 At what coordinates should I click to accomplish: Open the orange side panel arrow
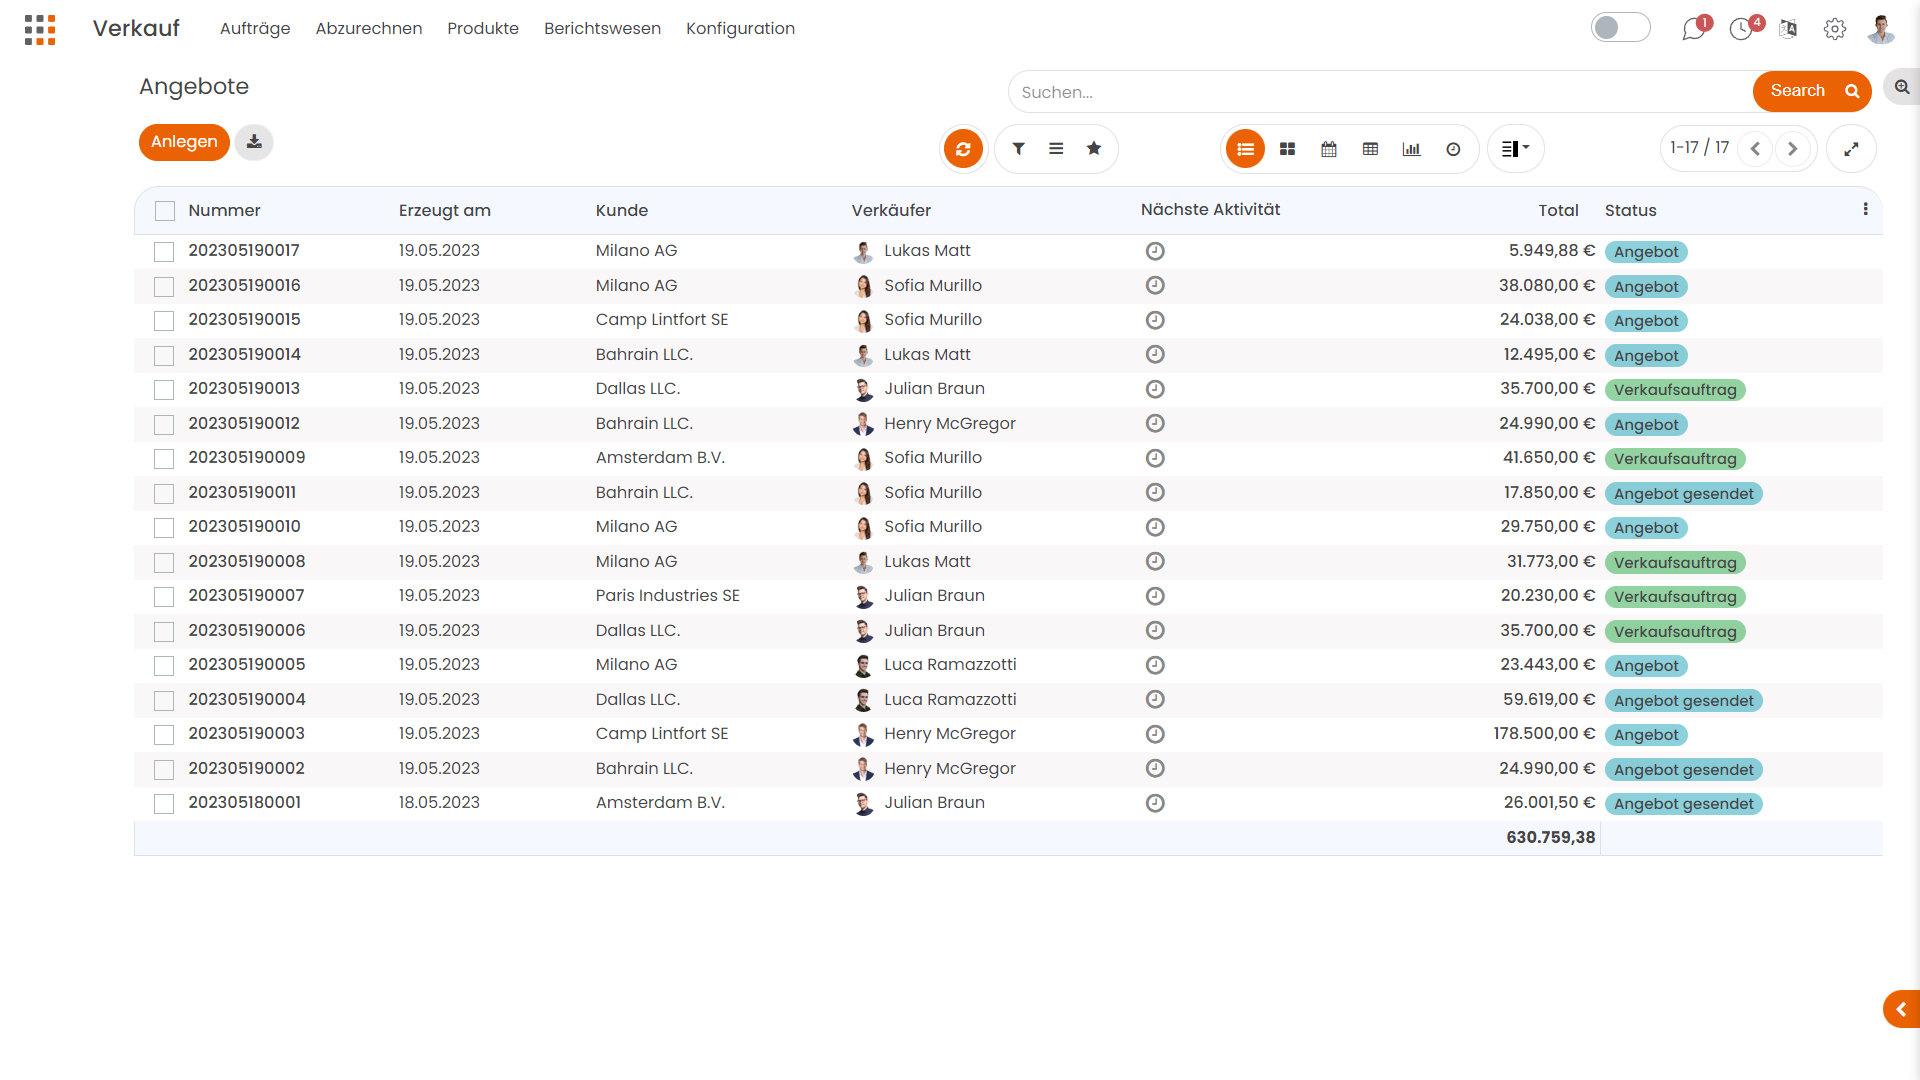(1901, 1009)
